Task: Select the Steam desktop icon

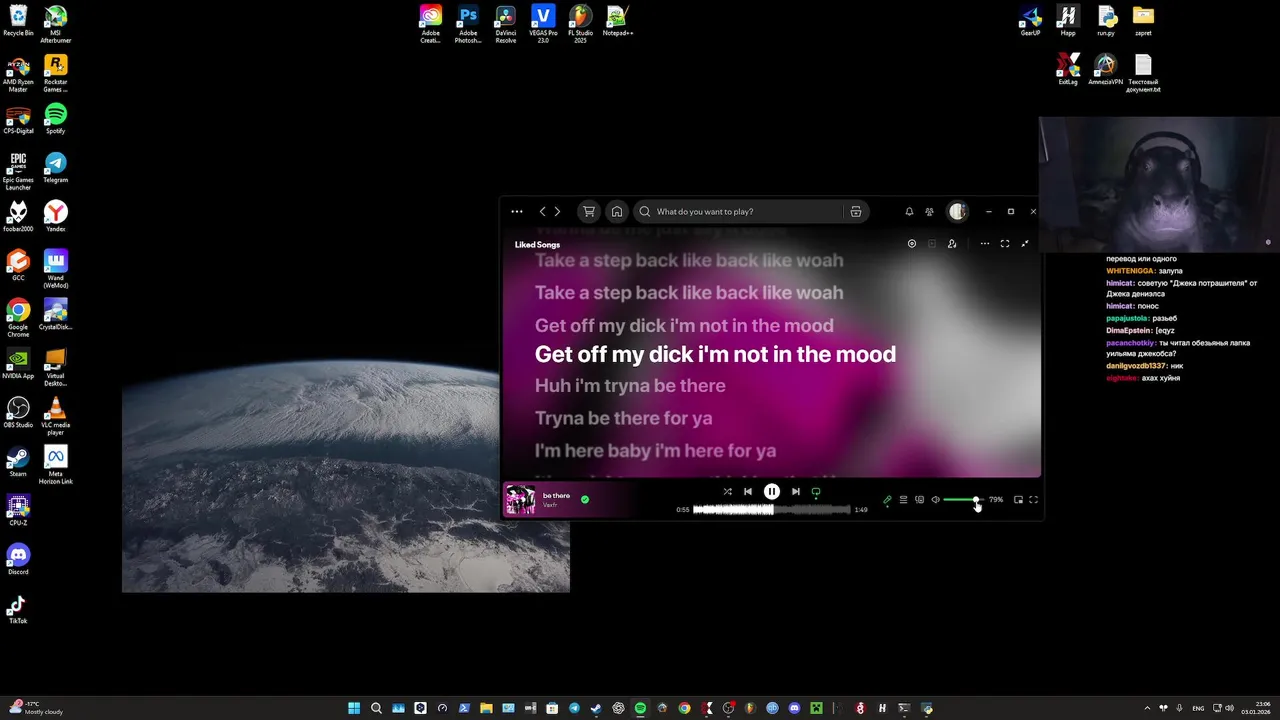Action: coord(18,462)
